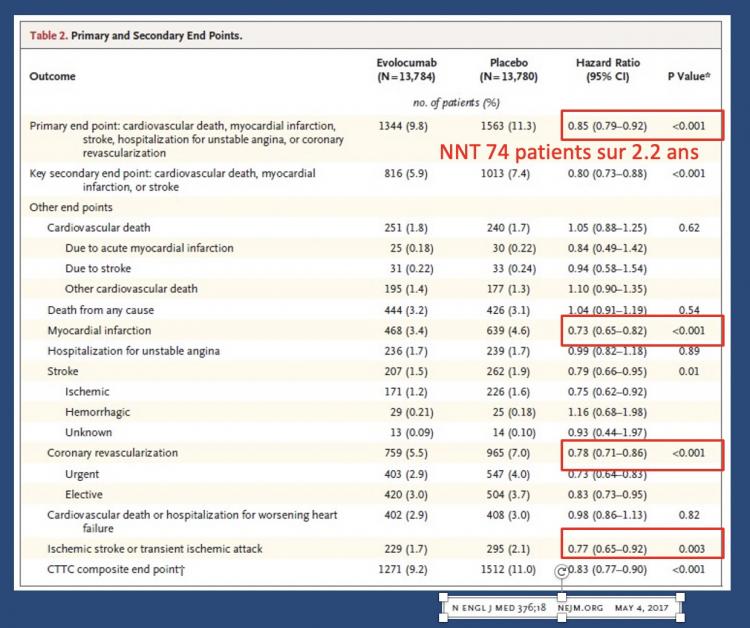This screenshot has height=628, width=750.
Task: Click the rotation handle above the citation text box
Action: coord(562,571)
